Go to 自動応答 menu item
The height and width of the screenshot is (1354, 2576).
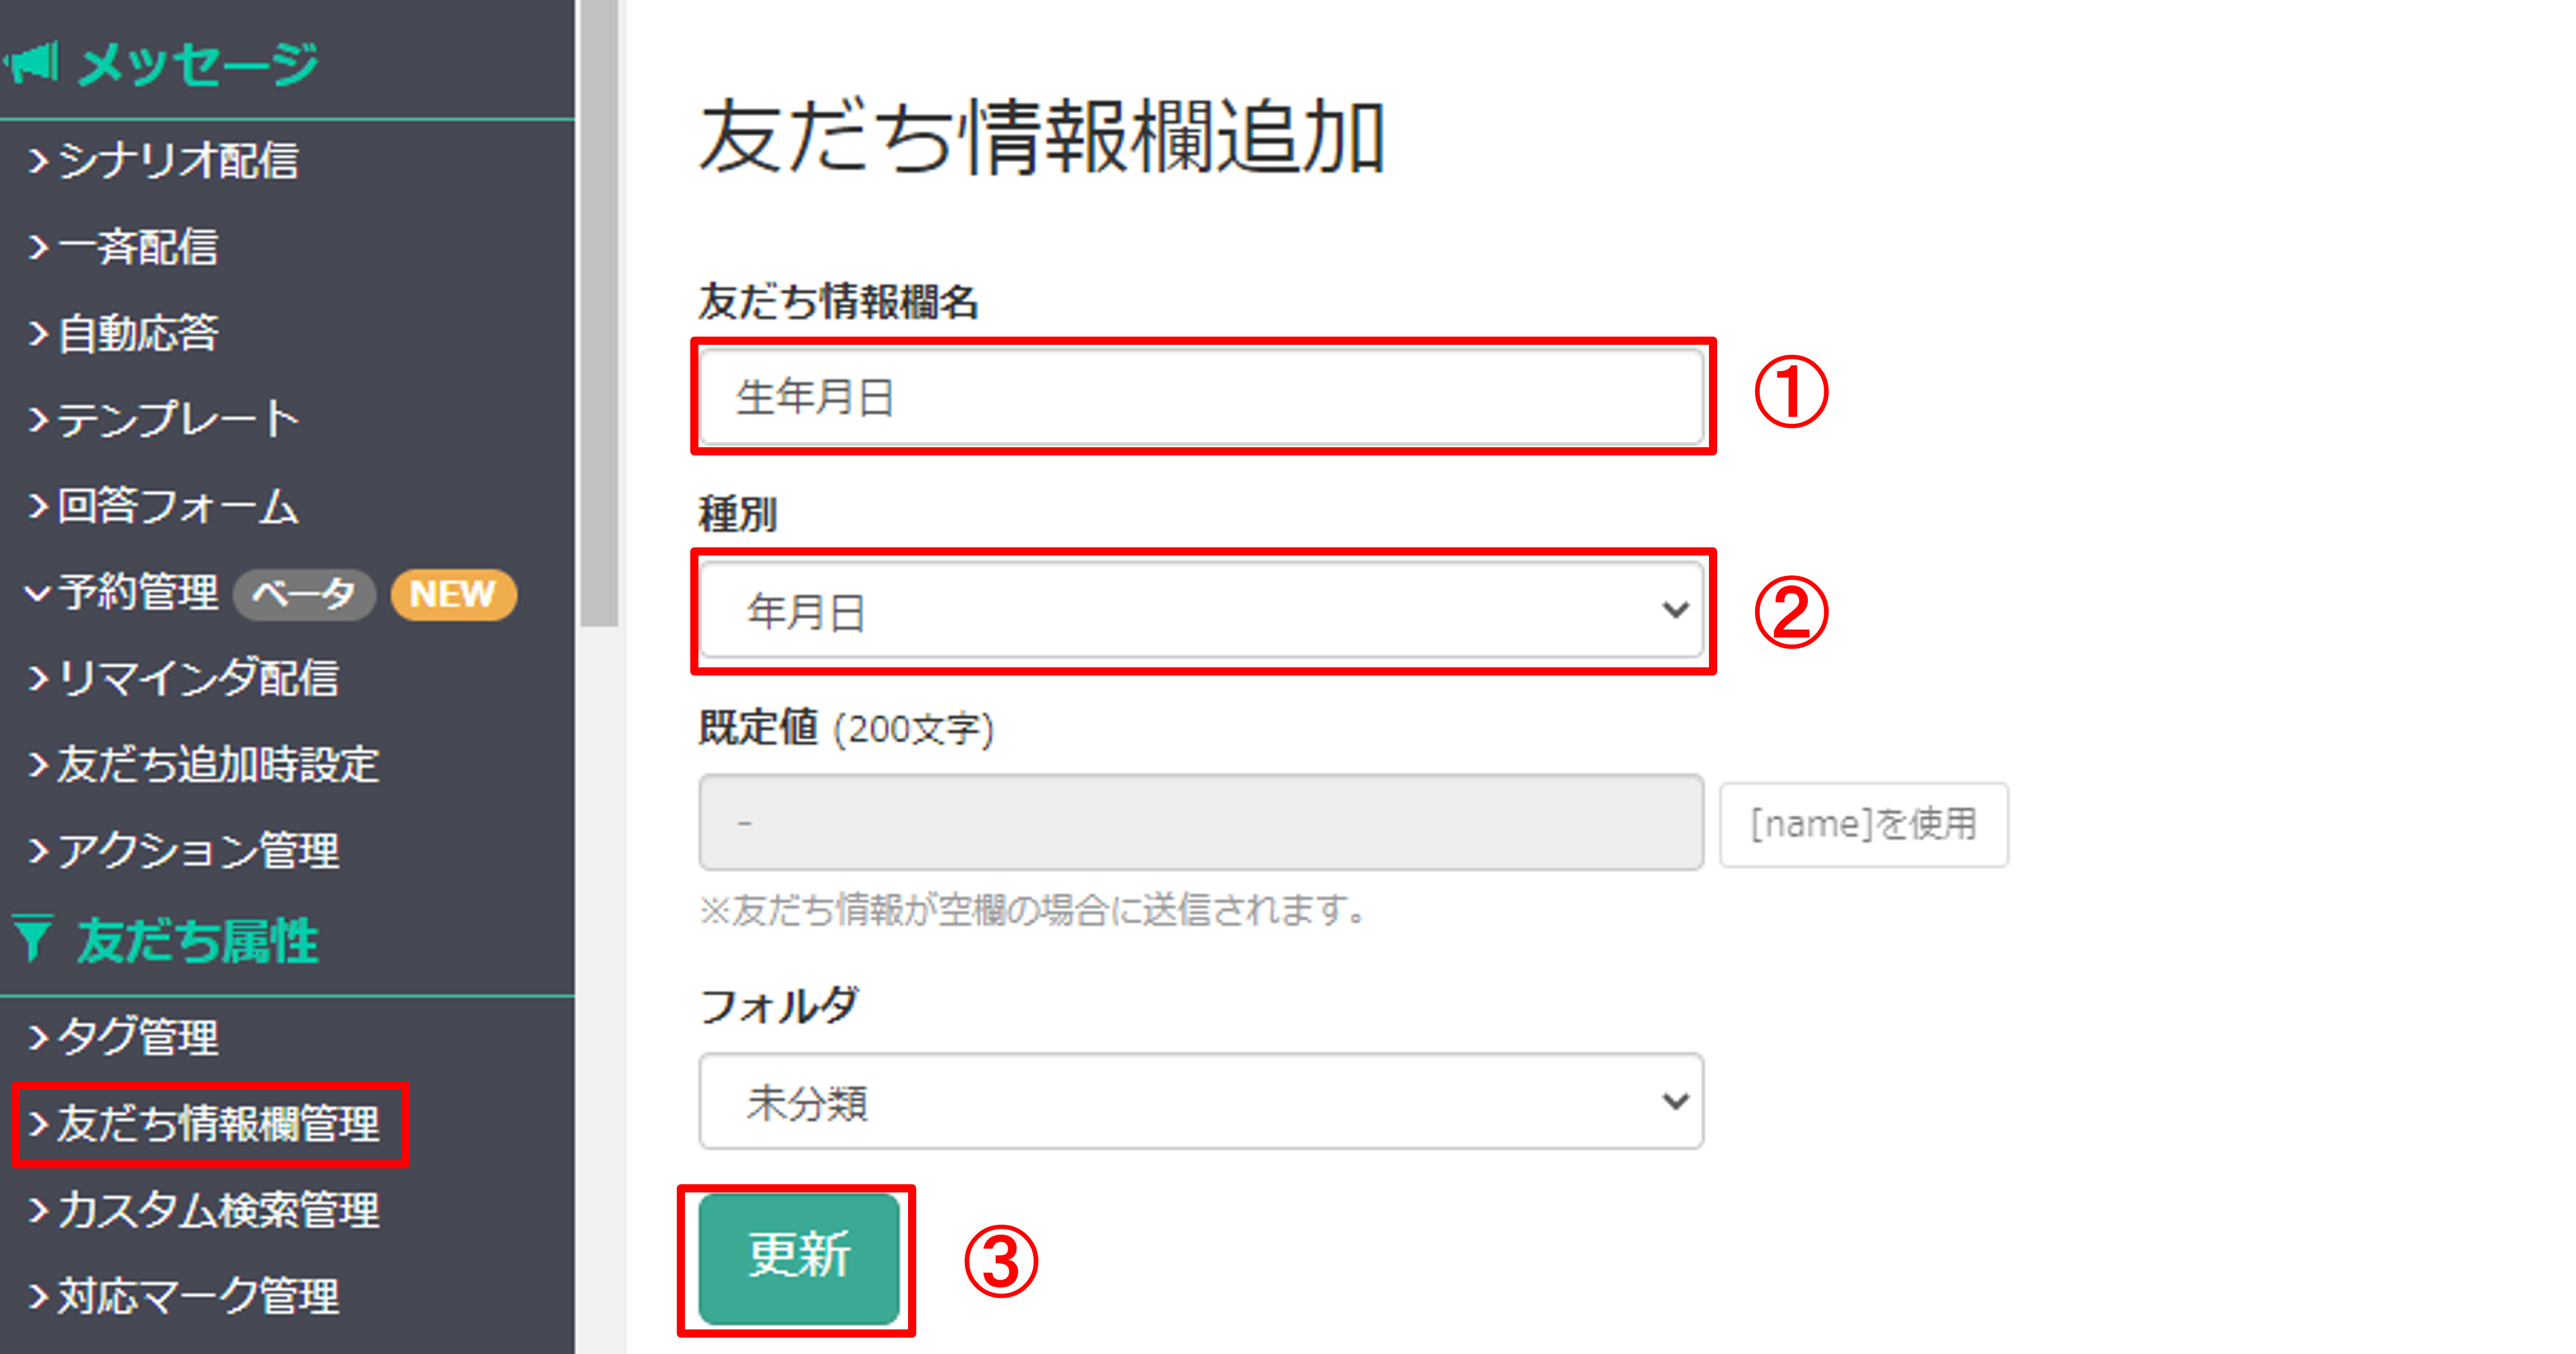point(124,333)
